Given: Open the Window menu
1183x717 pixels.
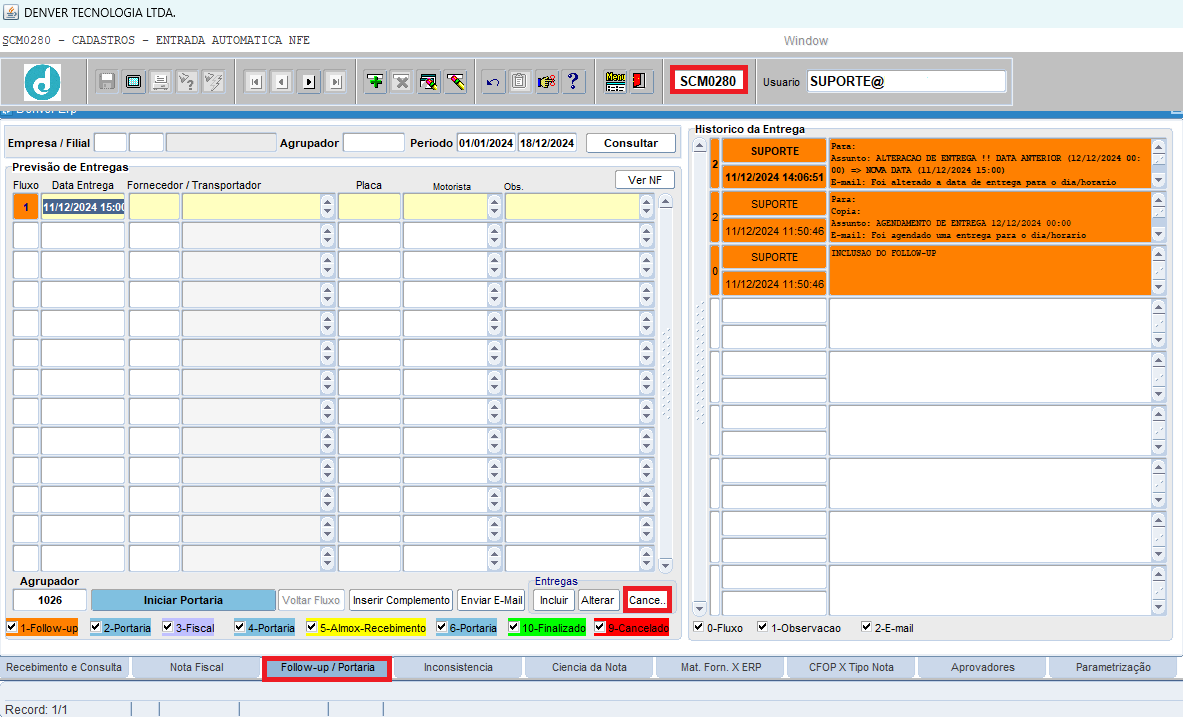Looking at the screenshot, I should (x=805, y=41).
